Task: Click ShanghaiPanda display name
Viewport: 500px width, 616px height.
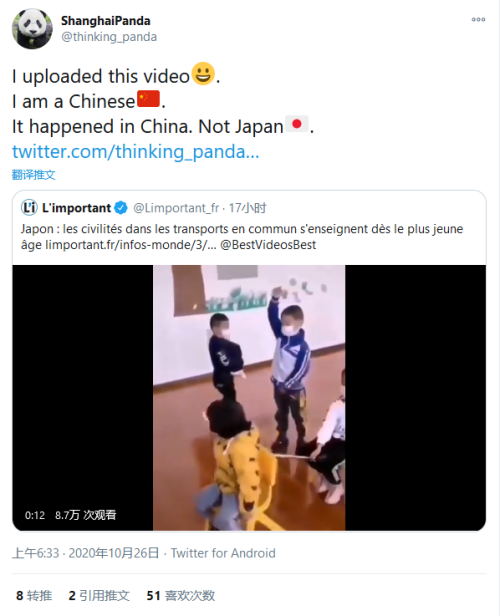Action: coord(106,21)
